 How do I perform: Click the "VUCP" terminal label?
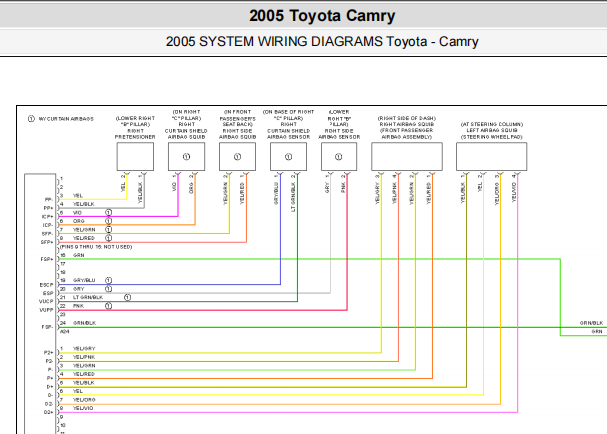pyautogui.click(x=46, y=301)
